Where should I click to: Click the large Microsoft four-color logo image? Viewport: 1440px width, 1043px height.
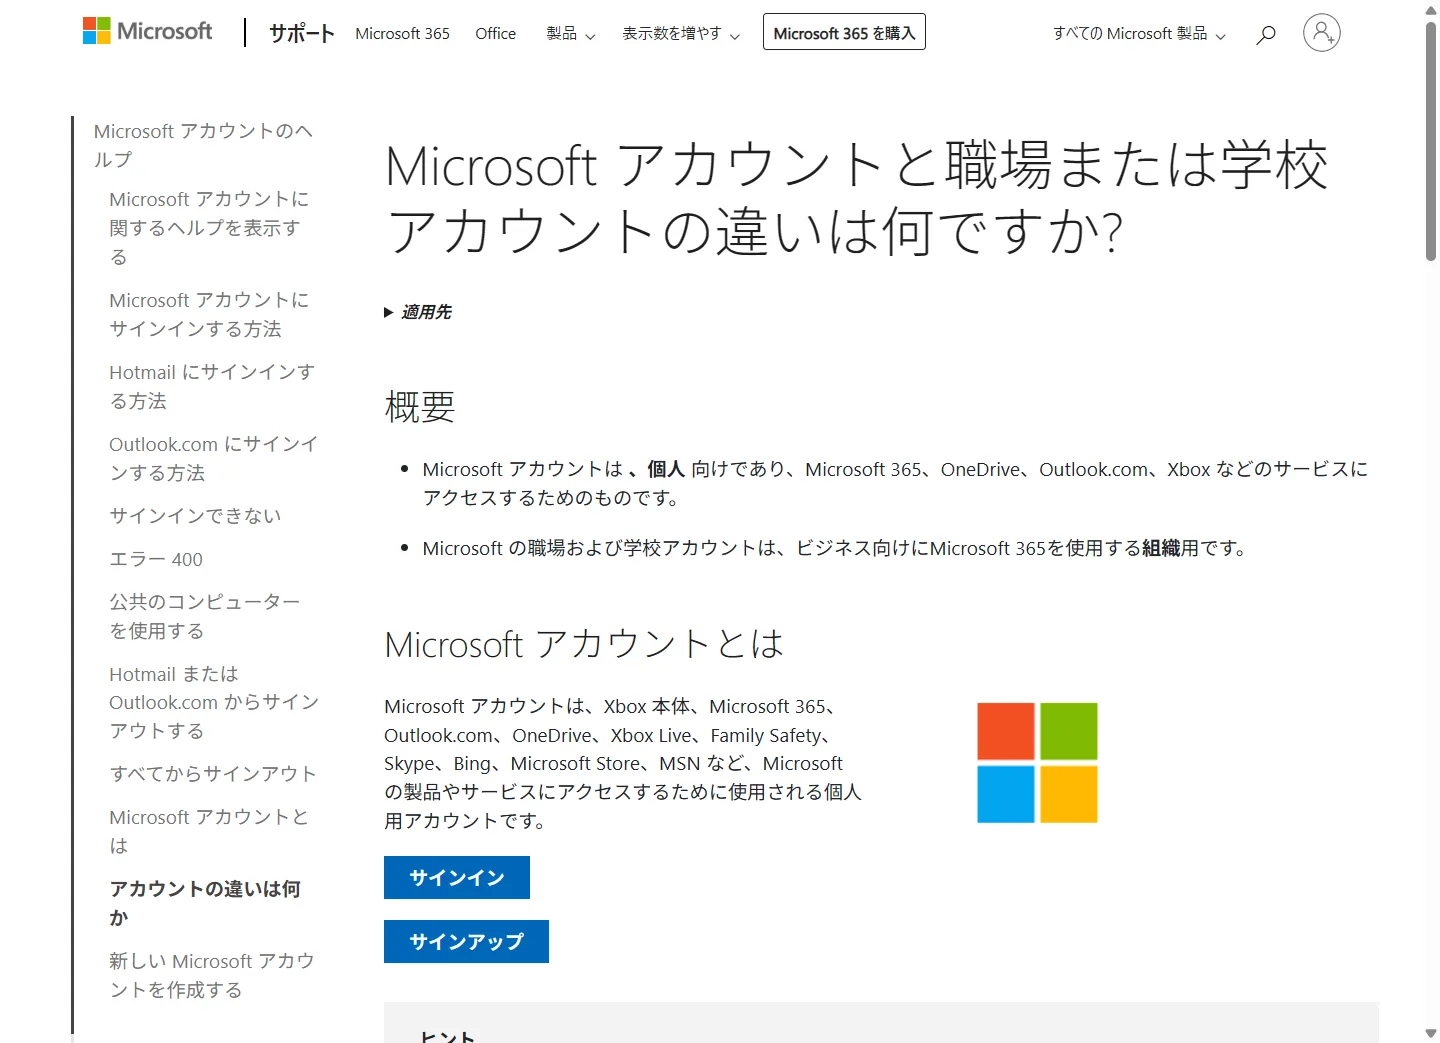click(1037, 762)
